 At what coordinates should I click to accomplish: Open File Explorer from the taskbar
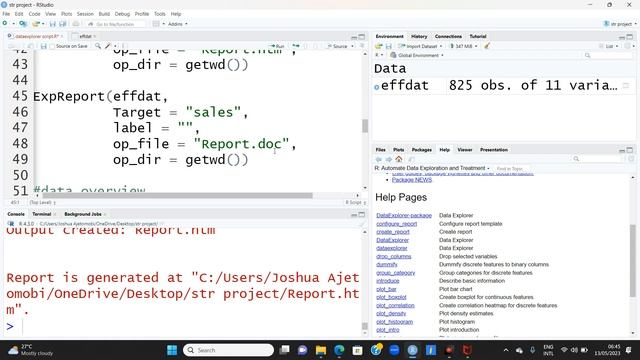[321, 350]
